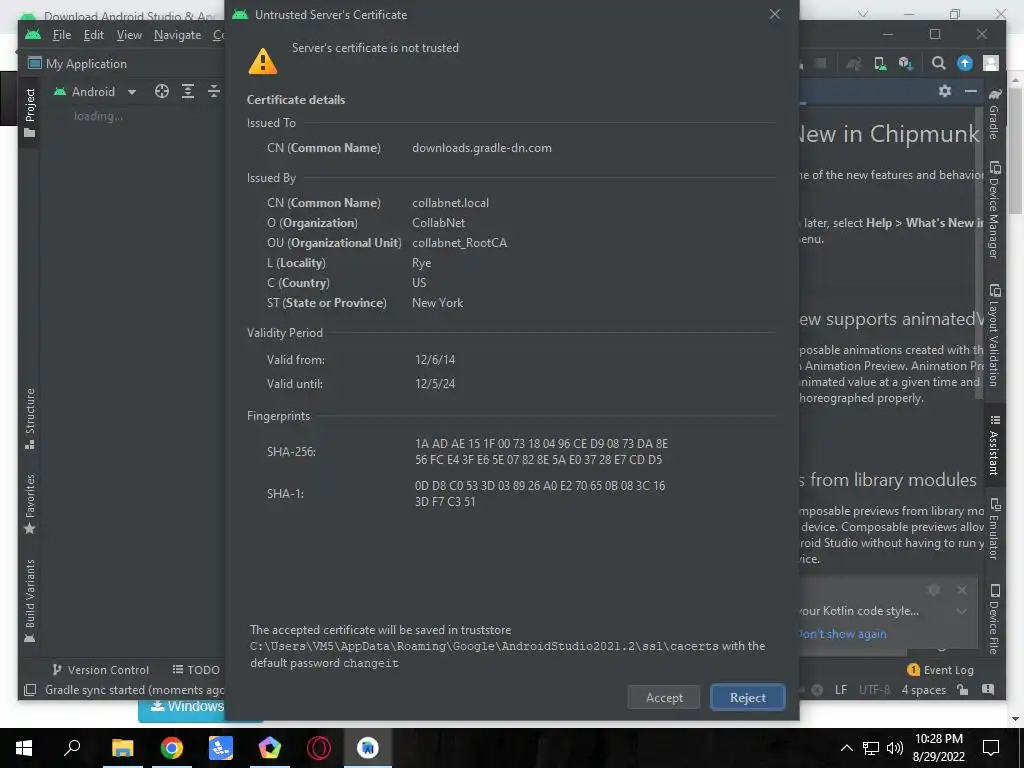Click the Search Everywhere magnifier icon
The width and height of the screenshot is (1024, 768).
[938, 63]
